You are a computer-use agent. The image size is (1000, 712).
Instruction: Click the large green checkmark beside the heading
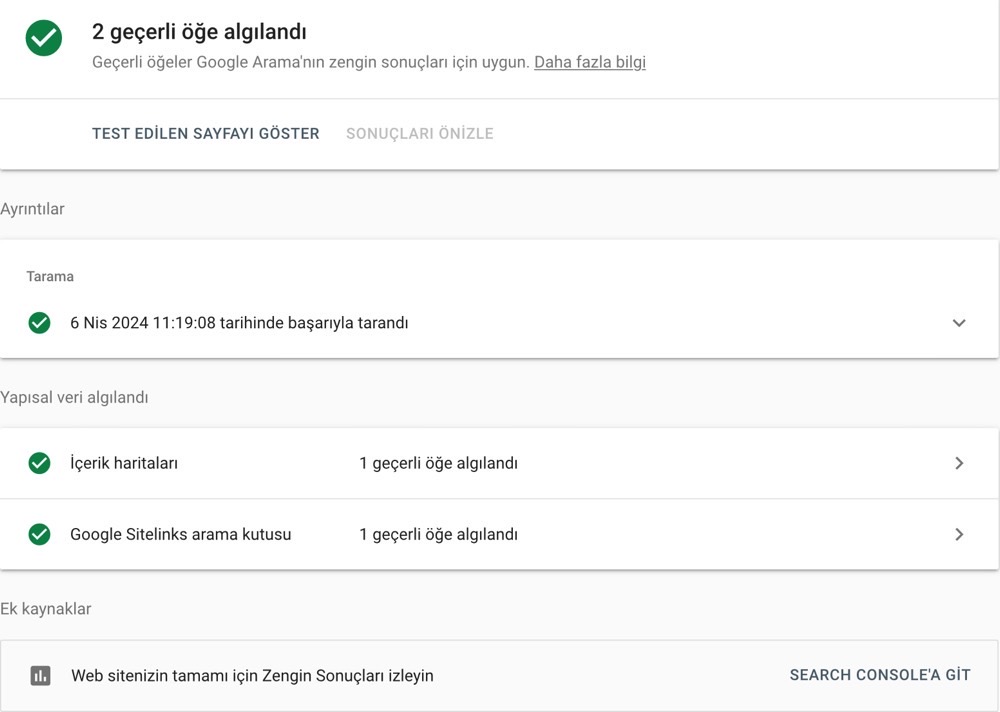[43, 38]
